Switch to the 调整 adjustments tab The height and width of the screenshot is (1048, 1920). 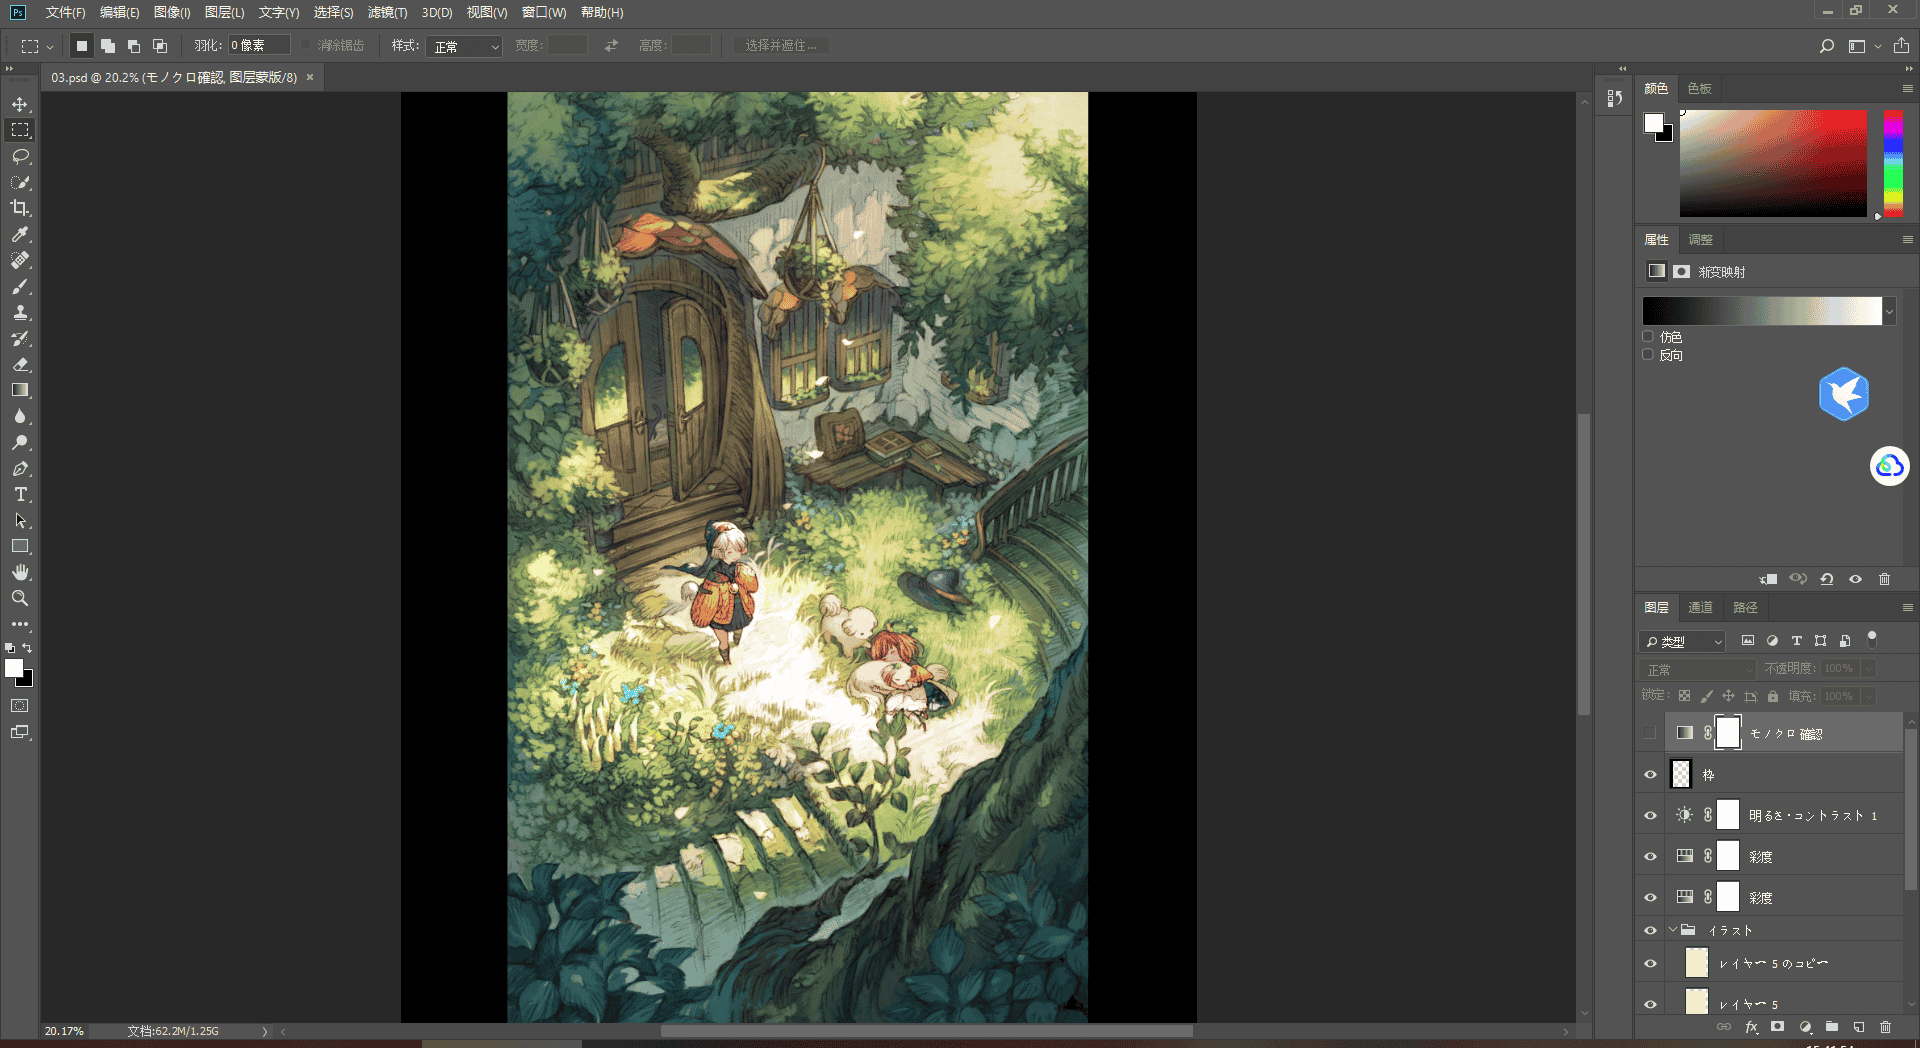[x=1700, y=240]
